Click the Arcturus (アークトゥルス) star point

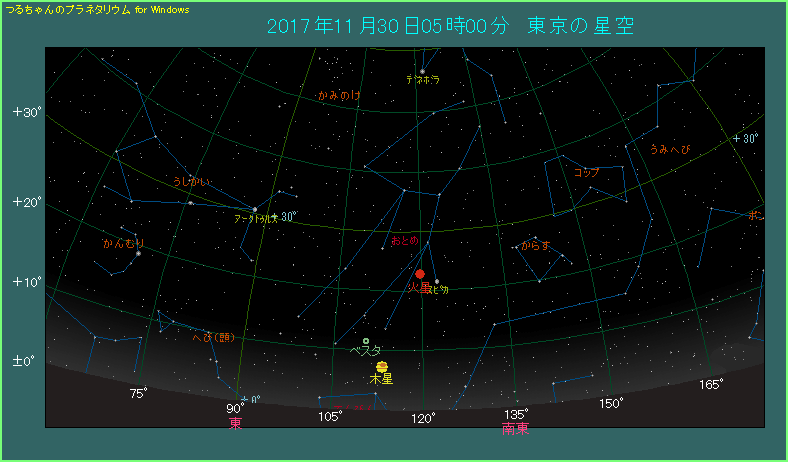coord(255,209)
